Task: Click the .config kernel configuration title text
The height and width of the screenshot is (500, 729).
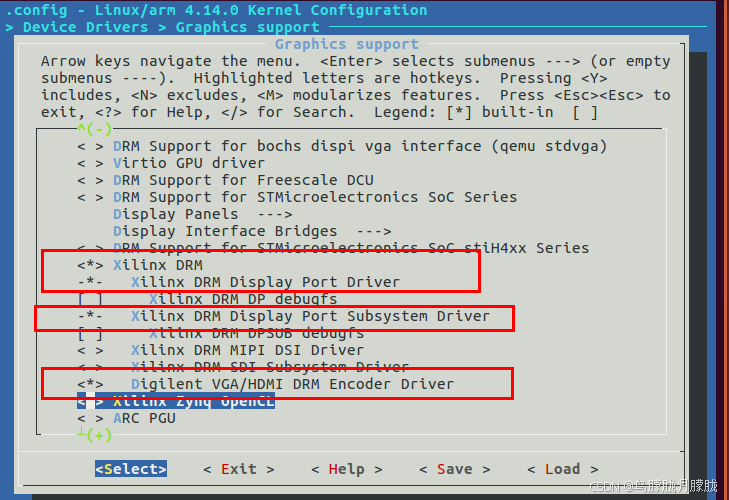Action: pos(216,10)
